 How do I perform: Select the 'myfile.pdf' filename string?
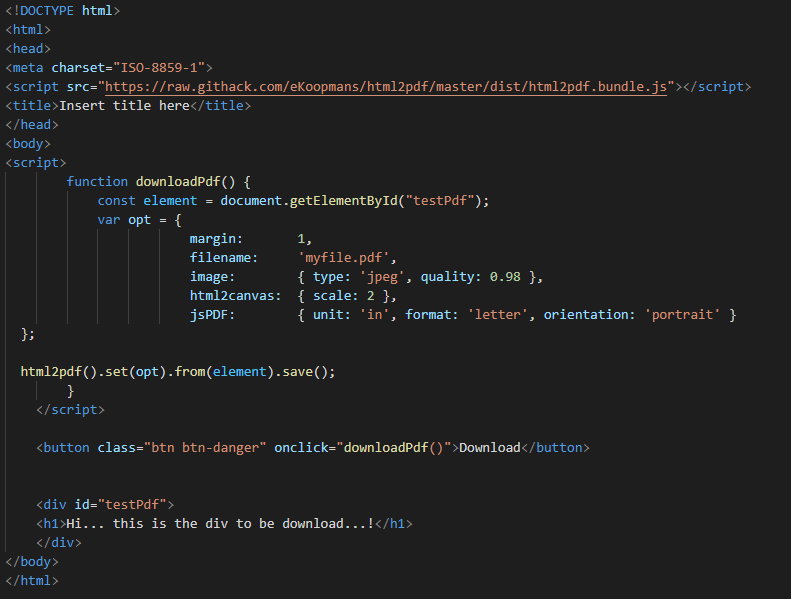pyautogui.click(x=344, y=258)
